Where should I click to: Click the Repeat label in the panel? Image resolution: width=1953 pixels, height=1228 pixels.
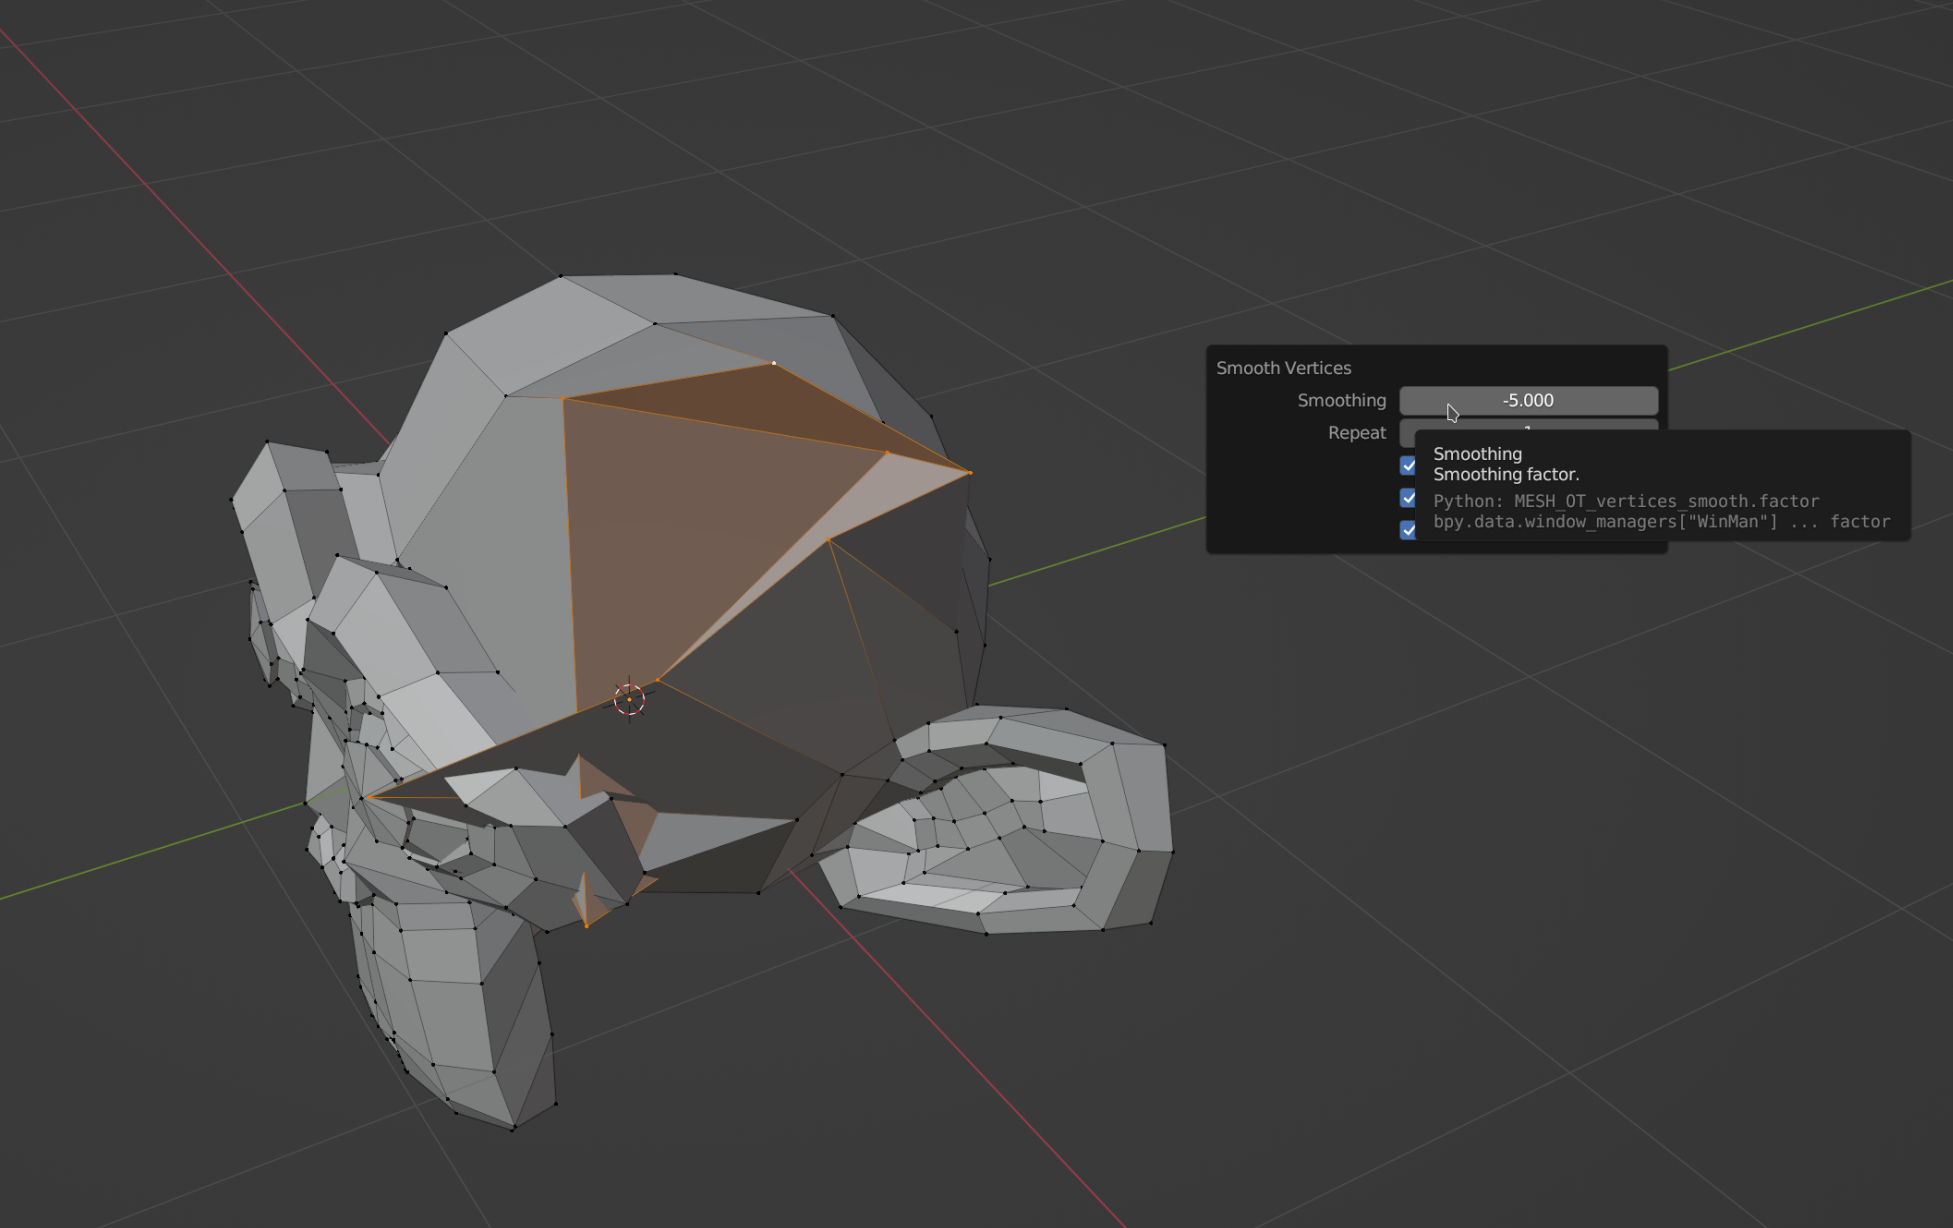pos(1356,432)
